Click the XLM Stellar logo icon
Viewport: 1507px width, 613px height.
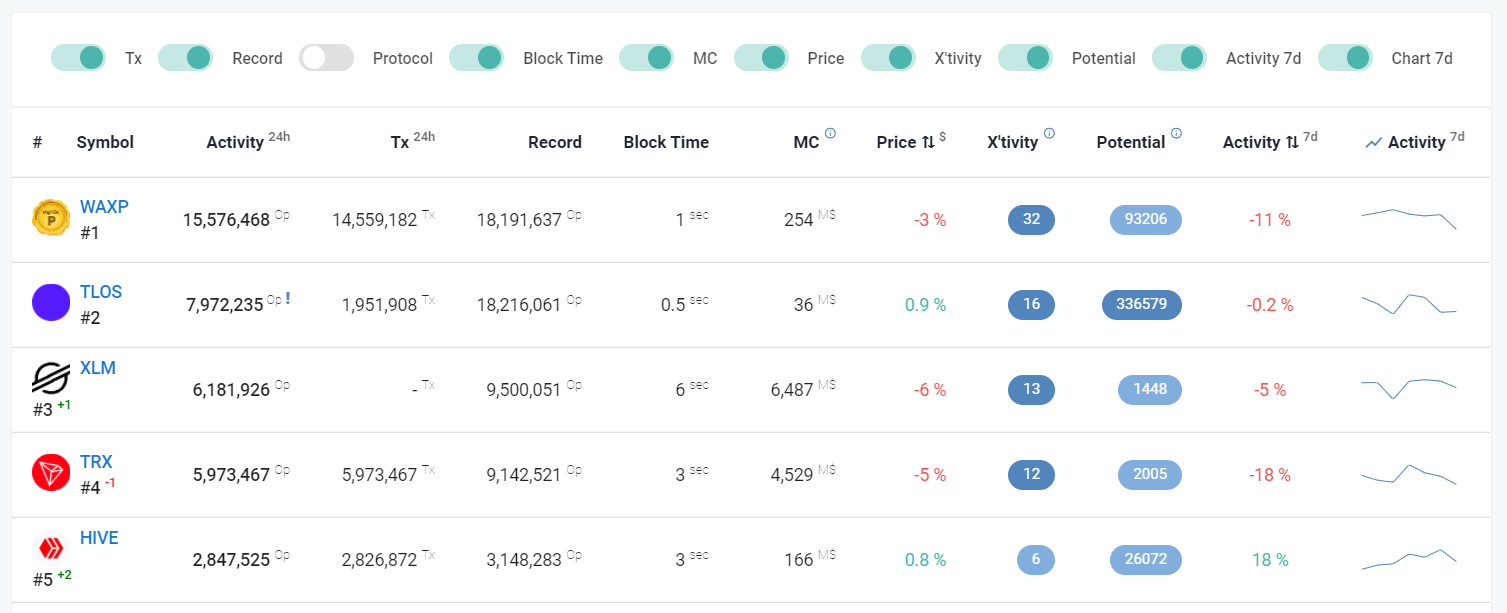51,378
